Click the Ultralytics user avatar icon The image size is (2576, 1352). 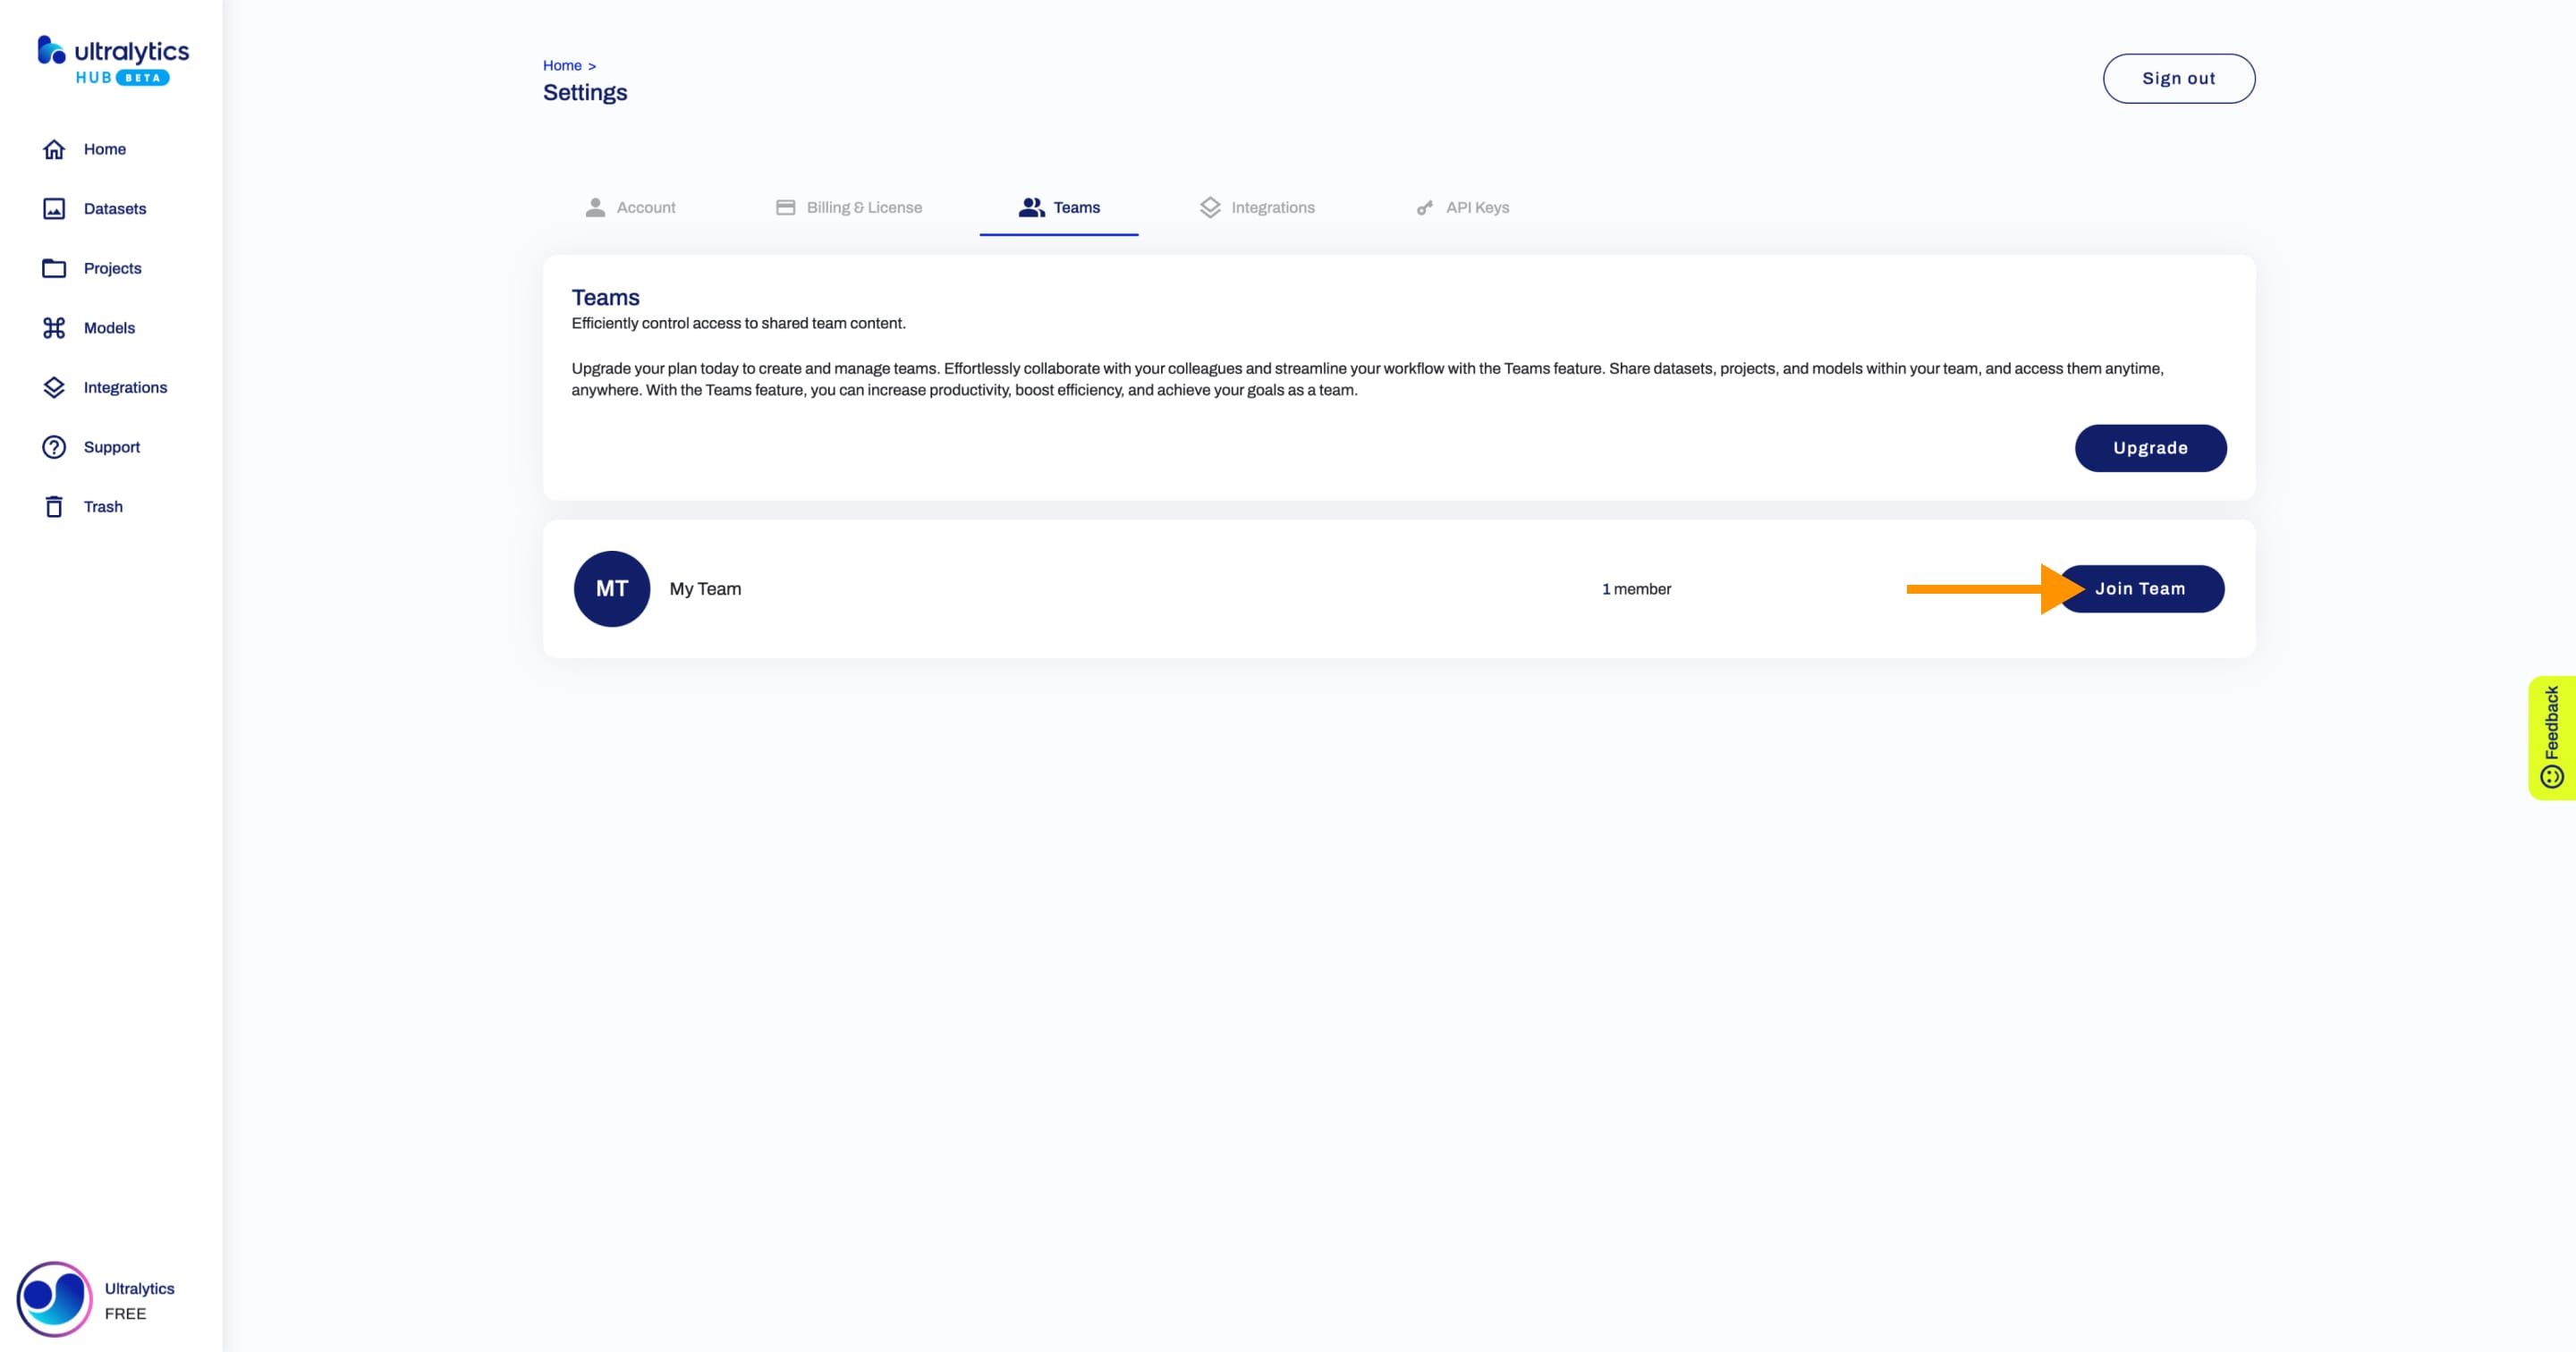[53, 1297]
